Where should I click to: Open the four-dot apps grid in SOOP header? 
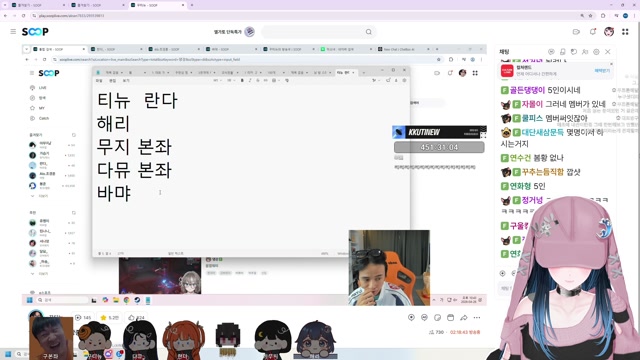625,31
